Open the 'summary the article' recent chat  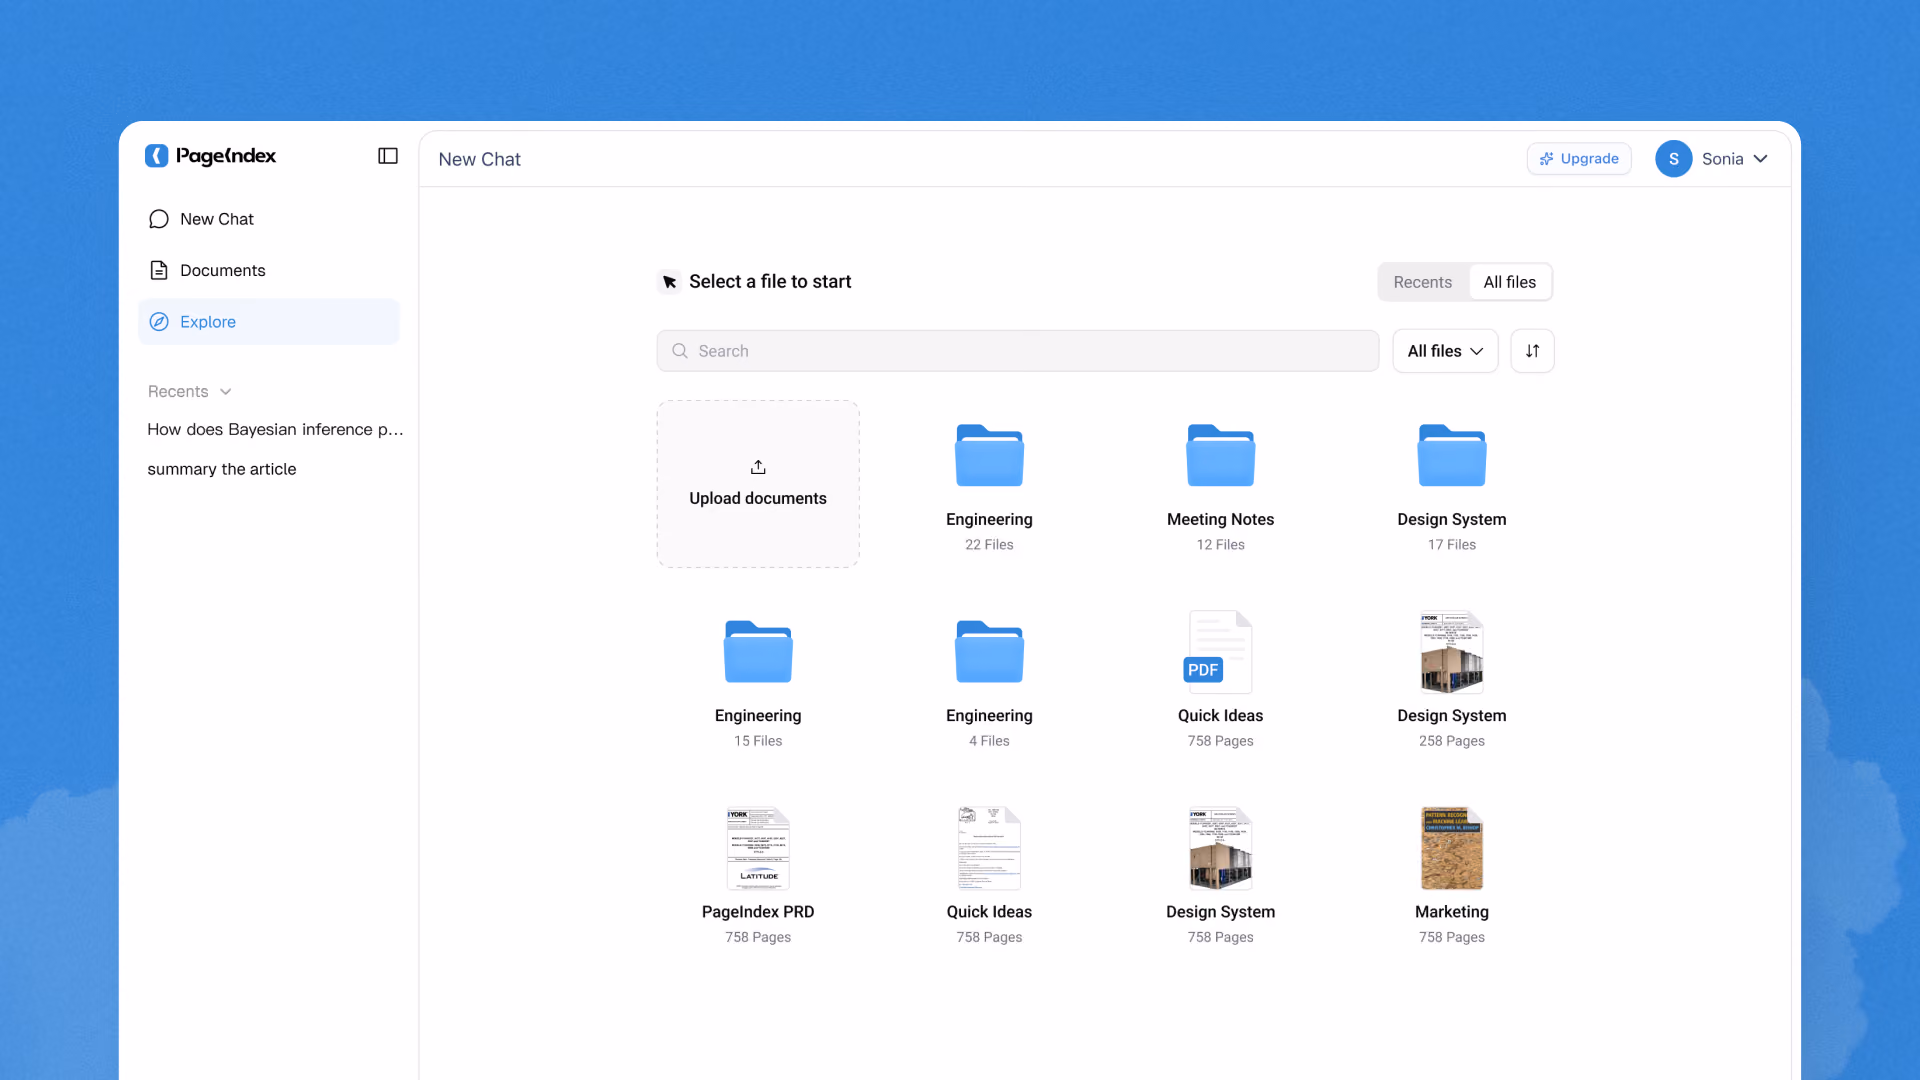pos(222,469)
